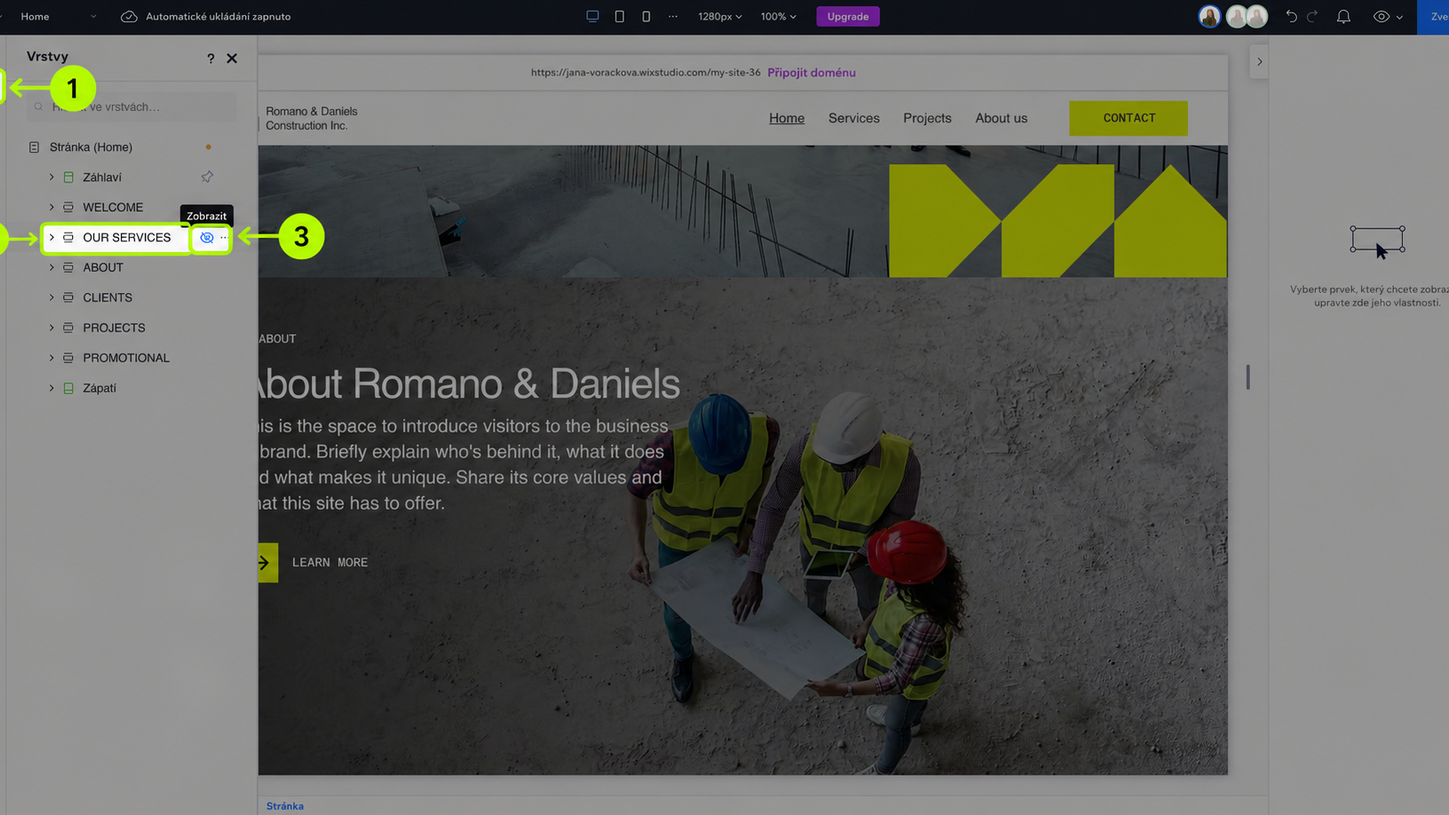Click the LEARN MORE button
1449x815 pixels.
(x=330, y=563)
